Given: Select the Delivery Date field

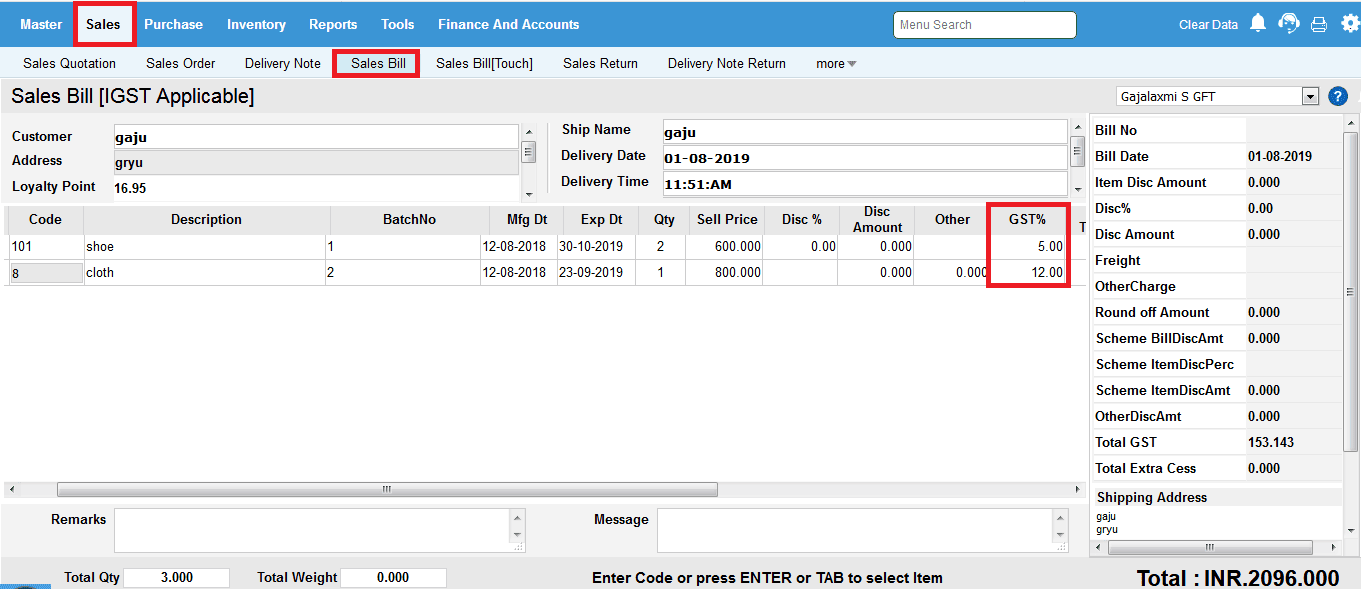Looking at the screenshot, I should pos(864,158).
